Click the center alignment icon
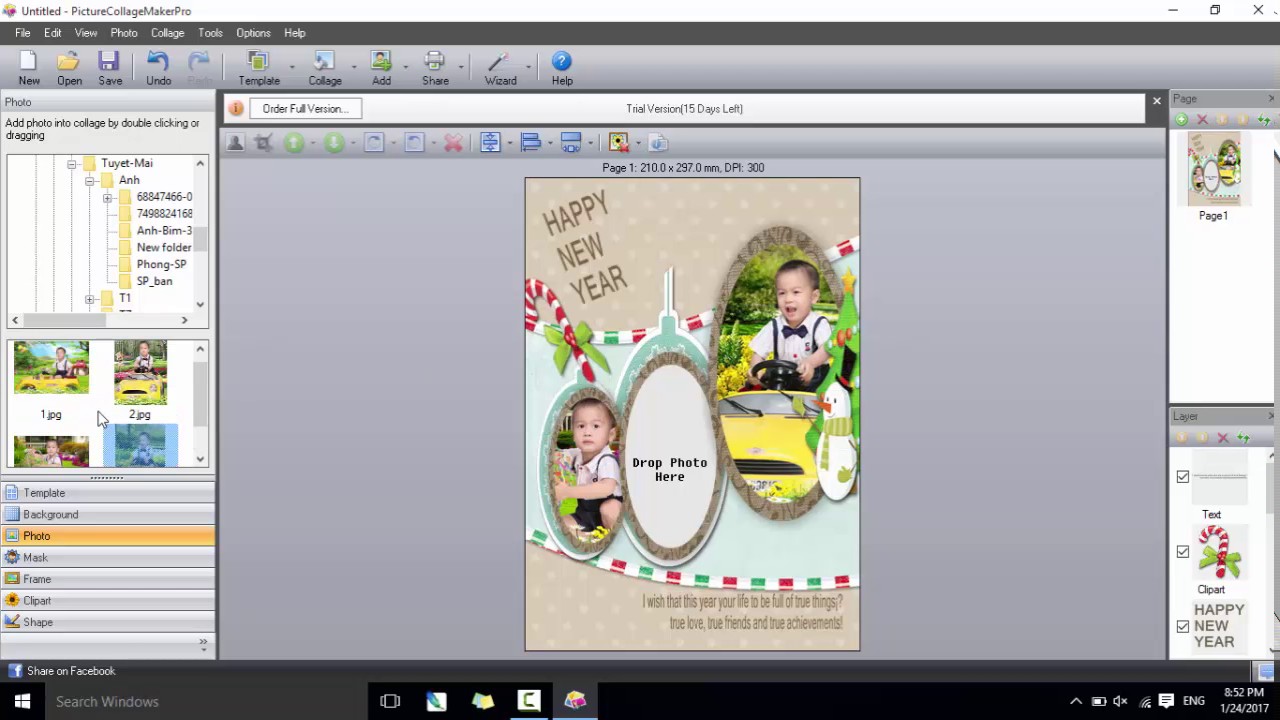 tap(490, 143)
